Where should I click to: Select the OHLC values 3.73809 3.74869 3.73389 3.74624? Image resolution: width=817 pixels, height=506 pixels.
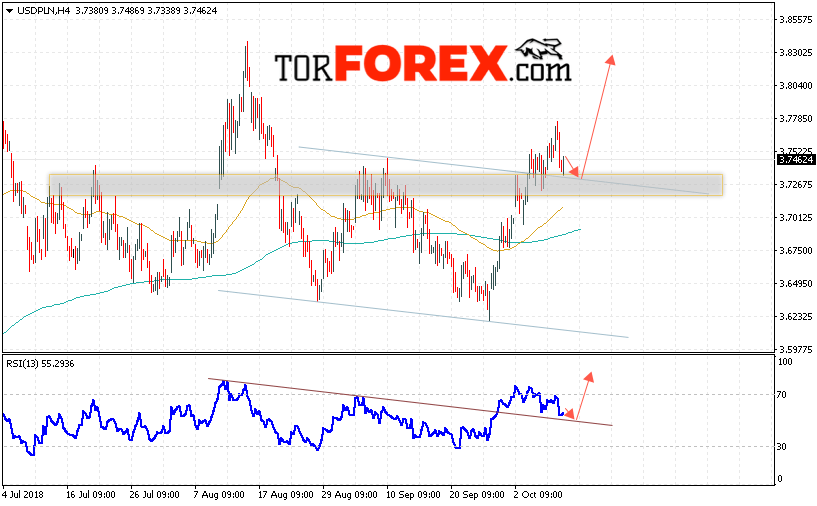pos(146,10)
